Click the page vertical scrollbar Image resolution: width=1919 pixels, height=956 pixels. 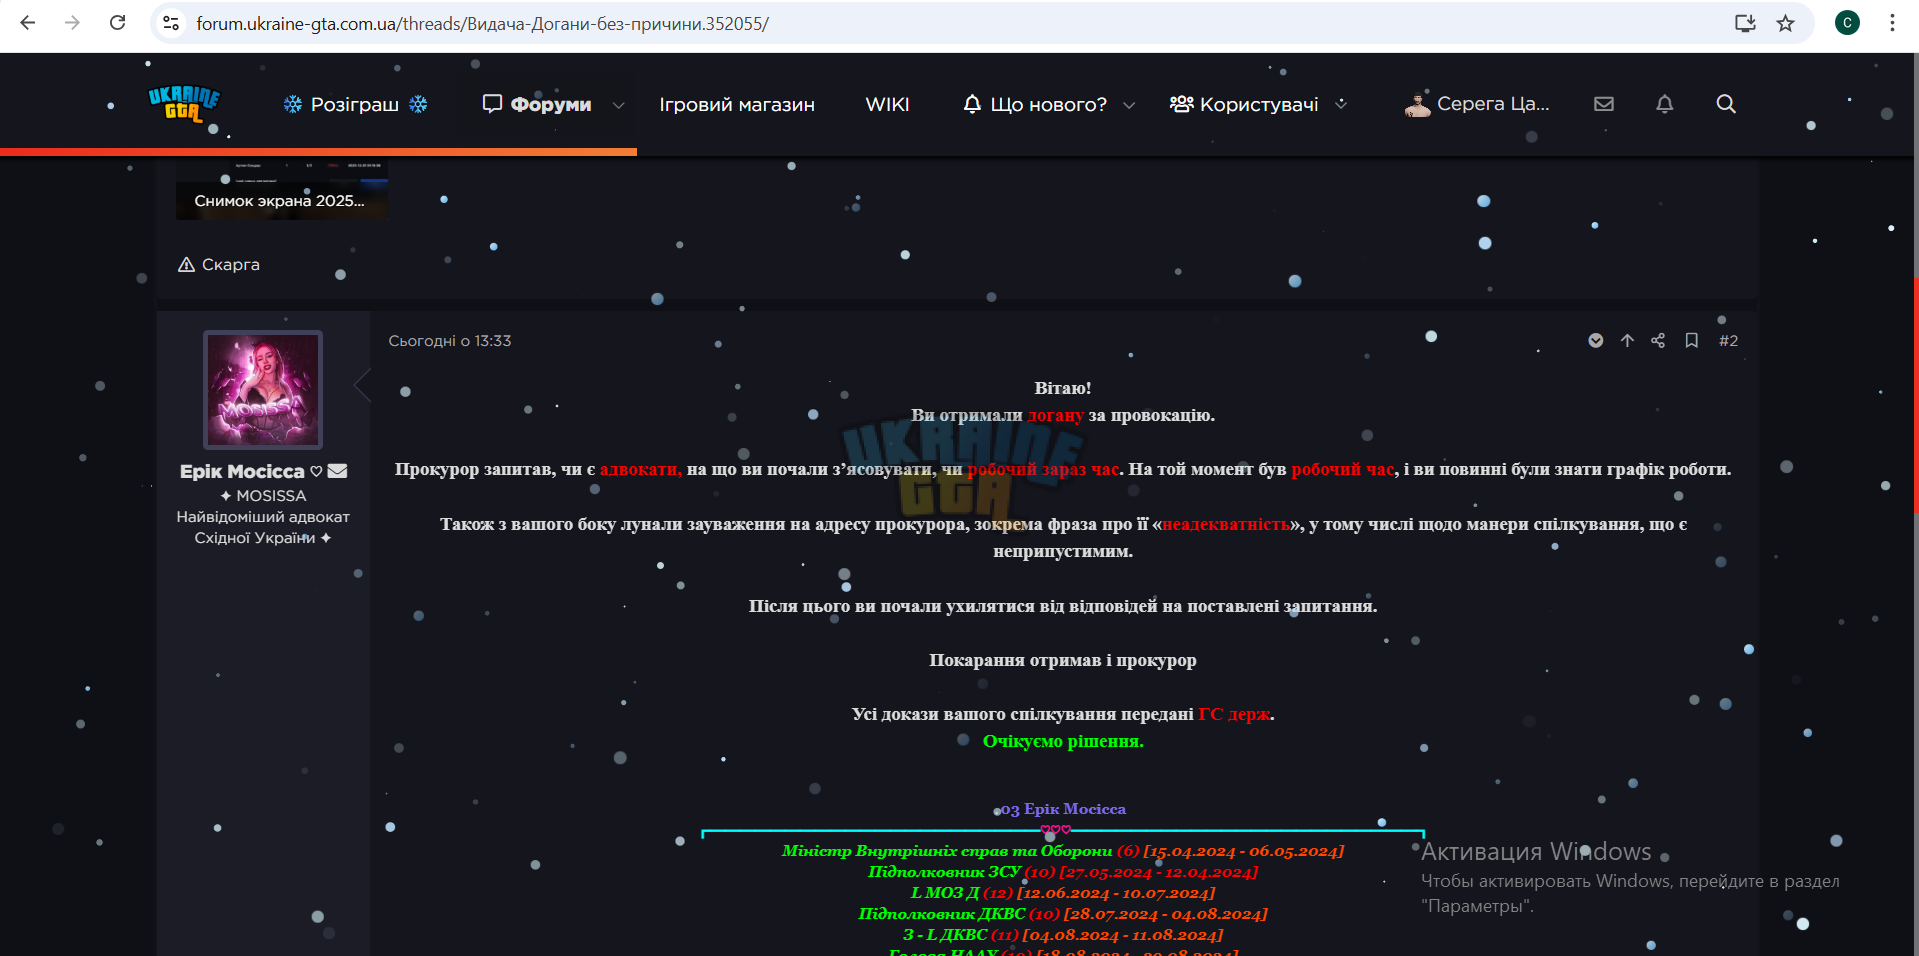click(x=1915, y=400)
